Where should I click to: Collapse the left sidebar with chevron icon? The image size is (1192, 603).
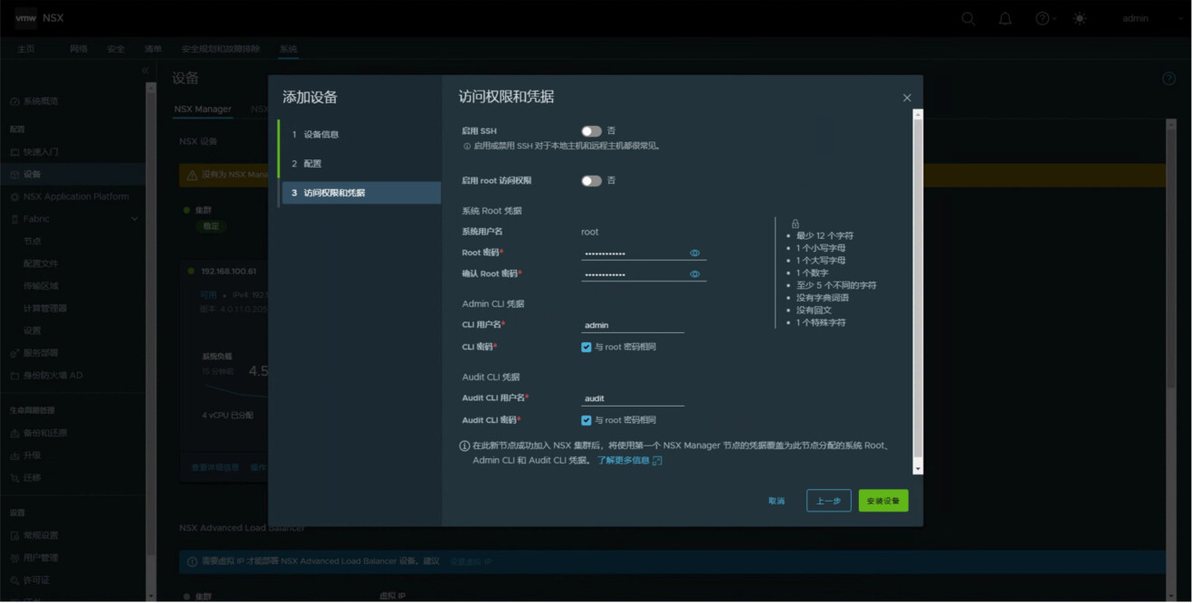coord(145,70)
